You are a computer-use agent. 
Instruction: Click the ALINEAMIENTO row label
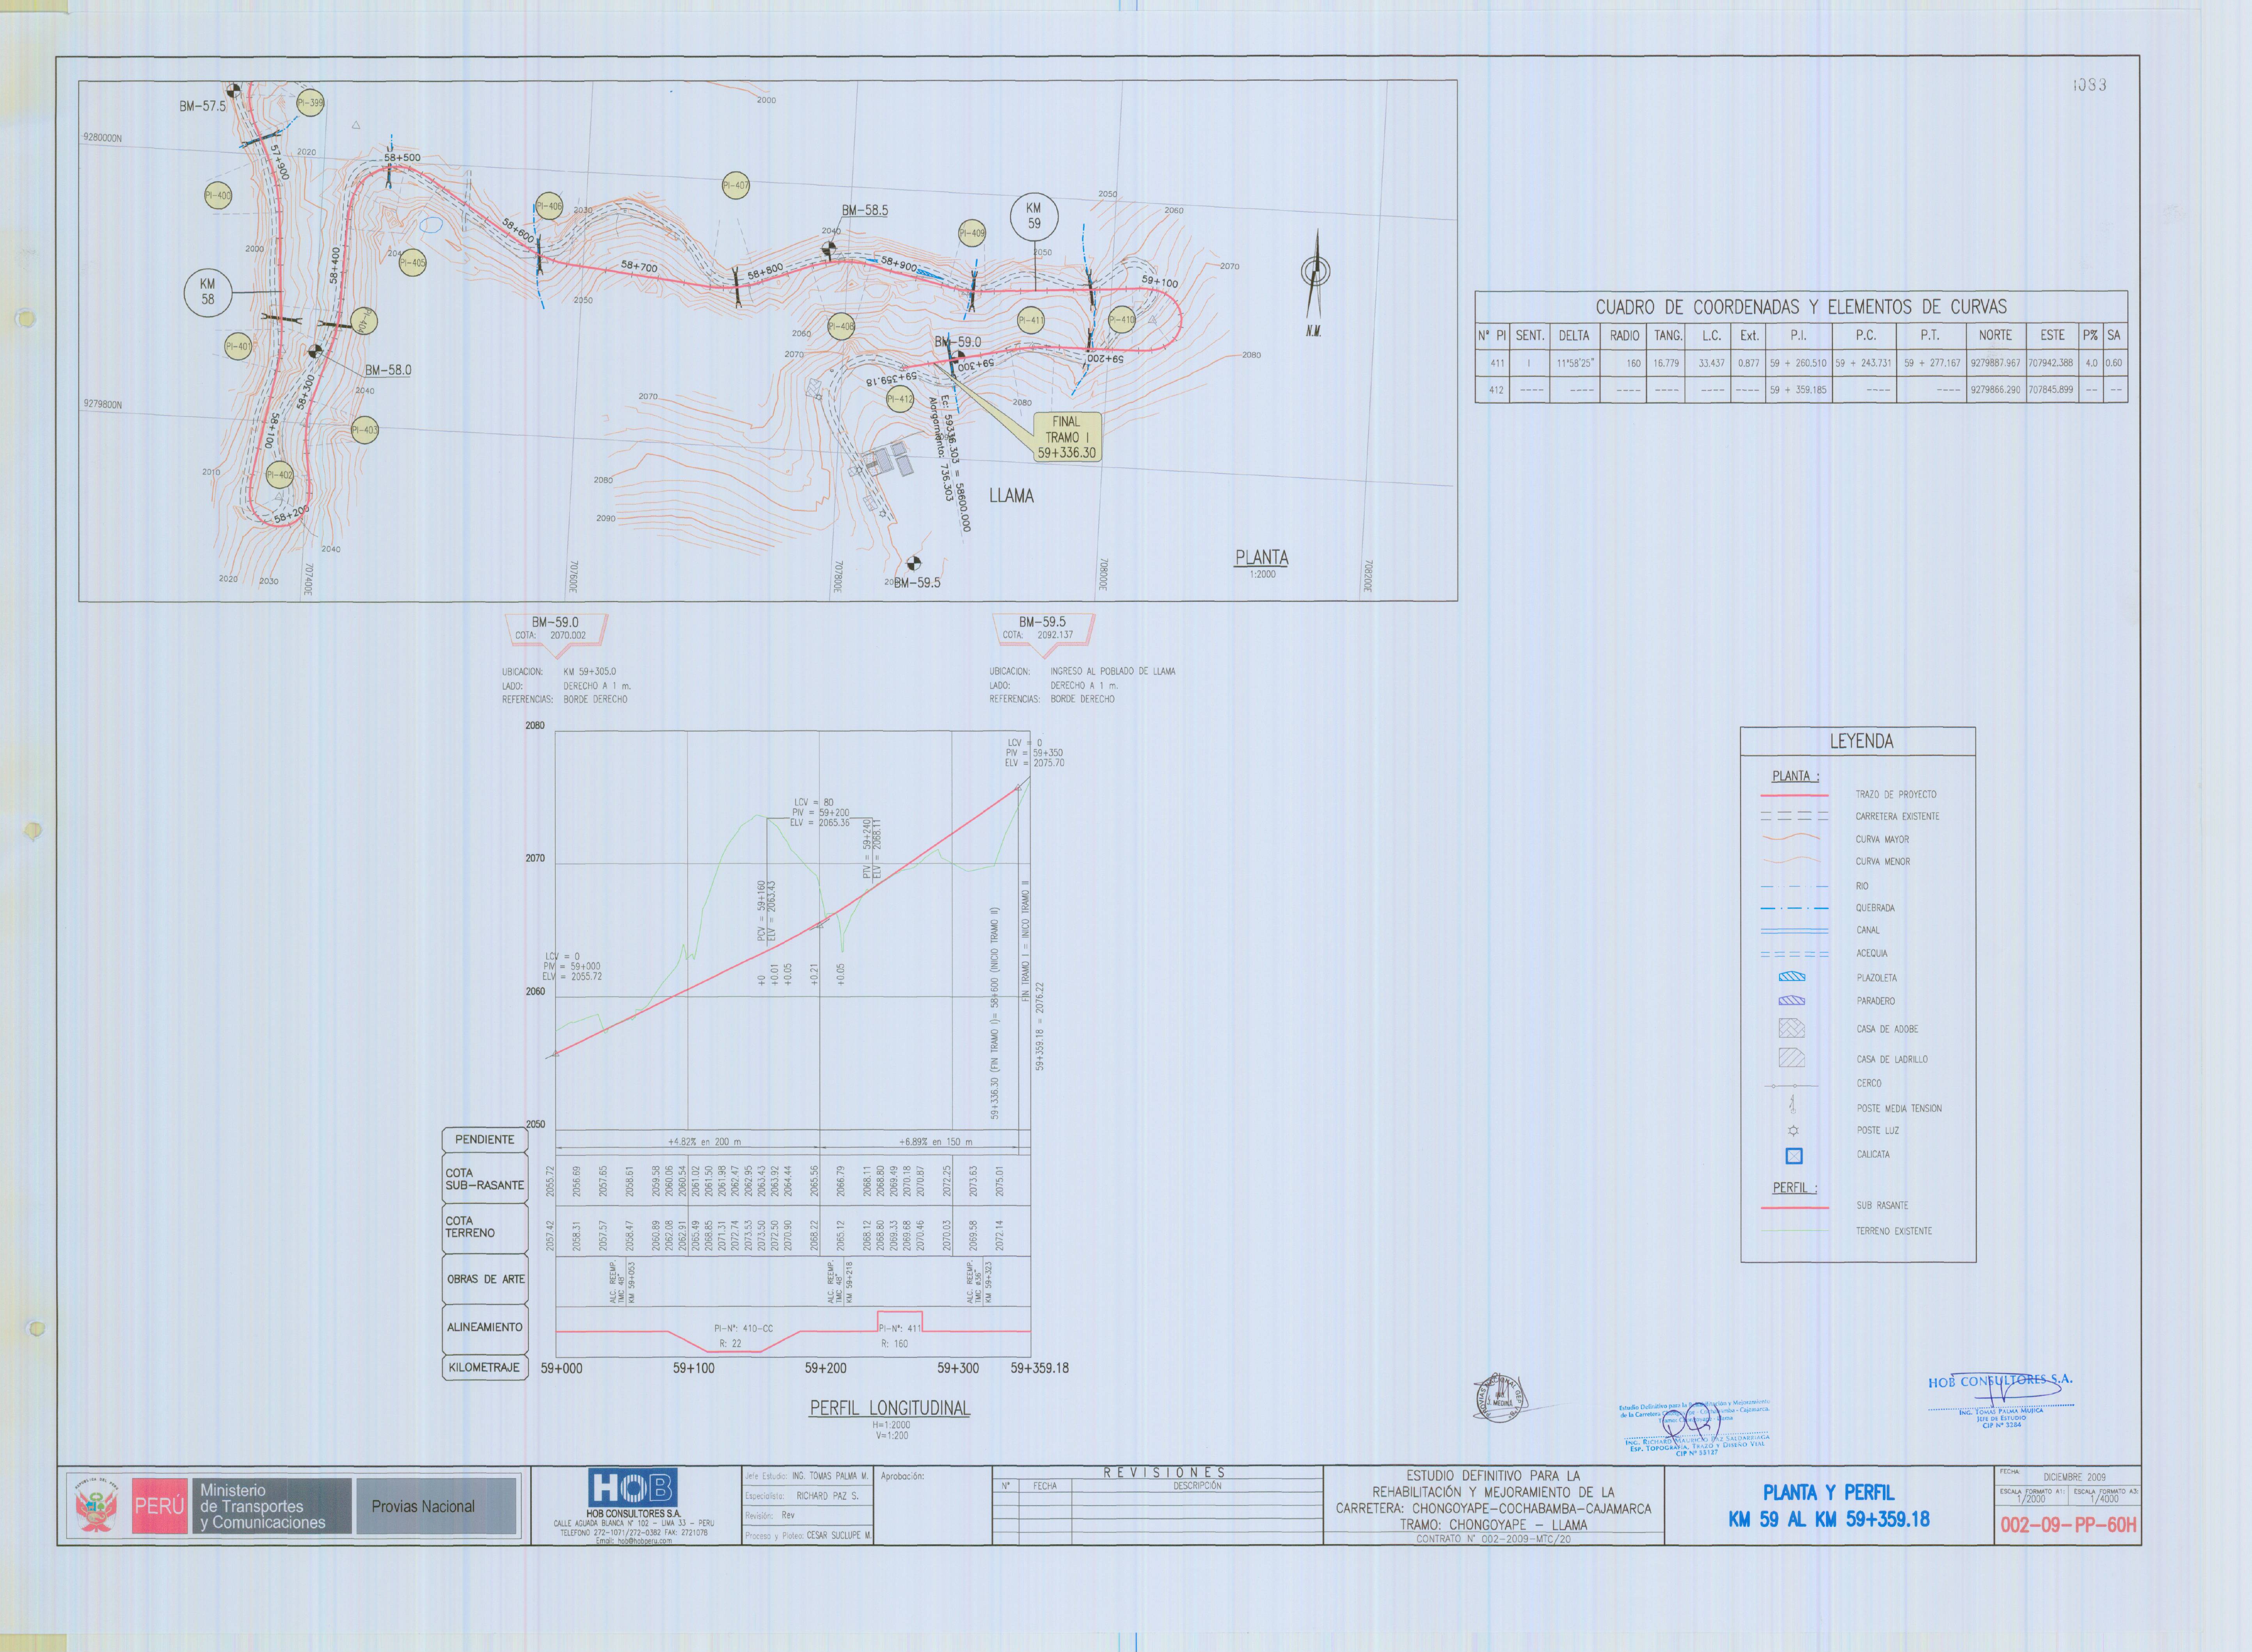click(x=485, y=1328)
